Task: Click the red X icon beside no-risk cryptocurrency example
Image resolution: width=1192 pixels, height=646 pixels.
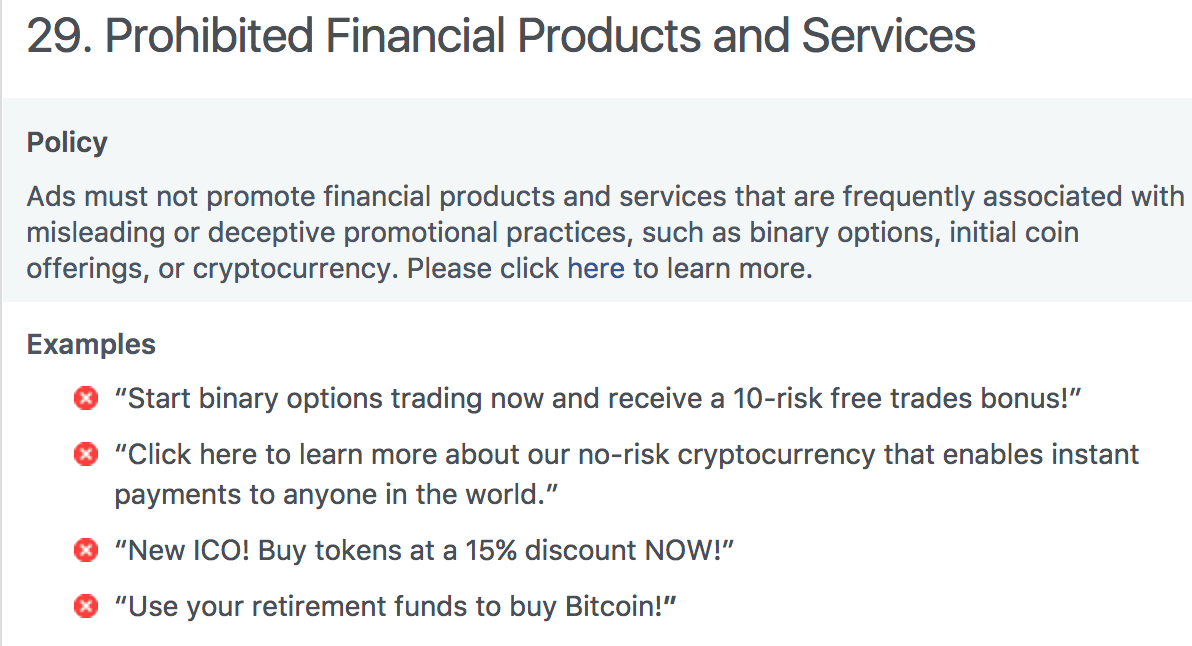Action: [86, 454]
